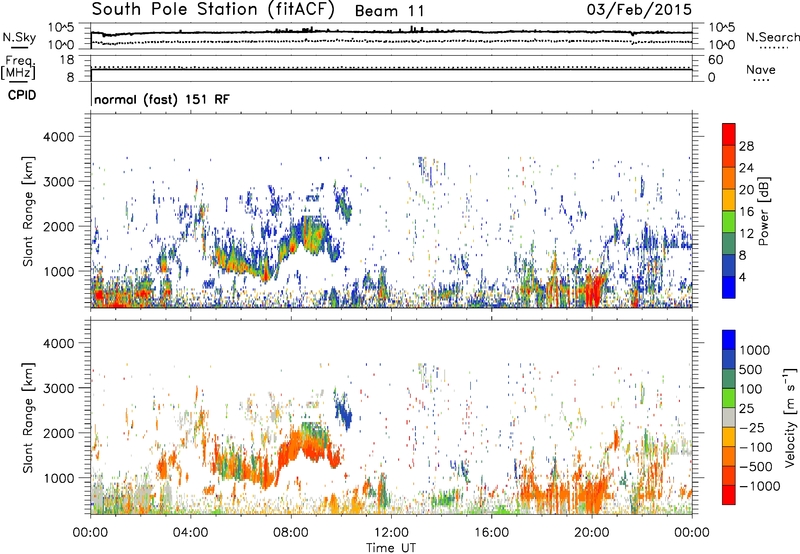Click the 100 label on velocity colorbar
The image size is (800, 554).
[x=751, y=389]
